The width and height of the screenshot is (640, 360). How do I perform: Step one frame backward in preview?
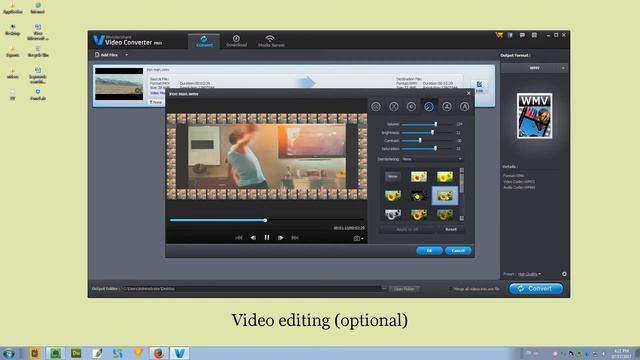253,238
